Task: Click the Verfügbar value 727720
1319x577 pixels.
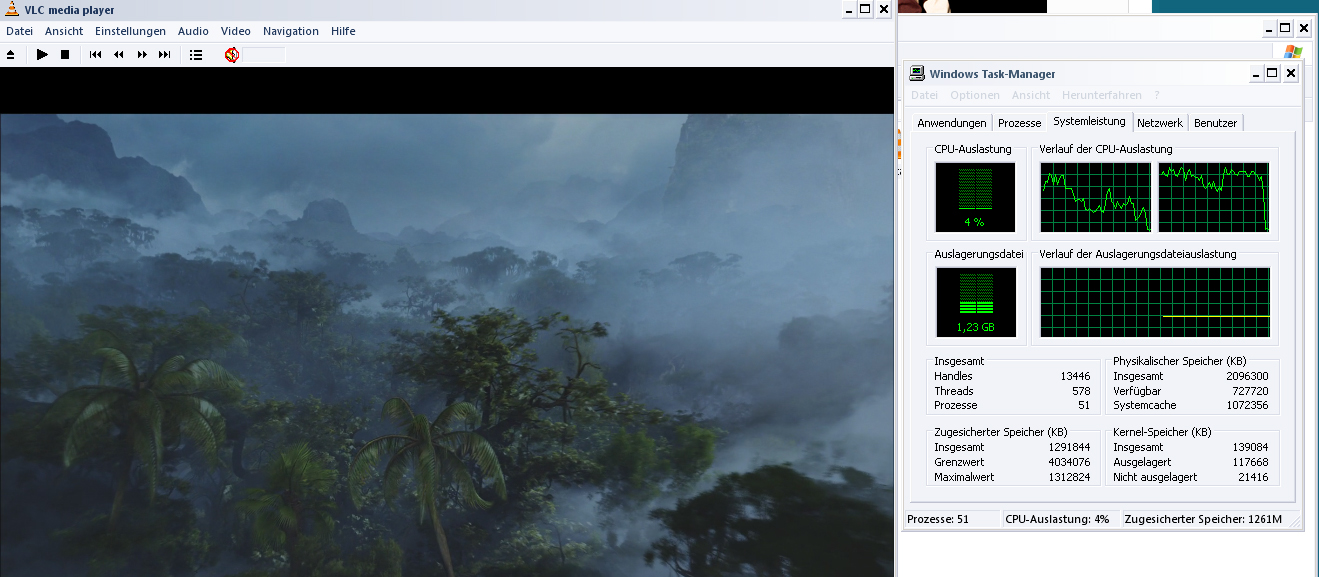Action: click(x=1250, y=391)
